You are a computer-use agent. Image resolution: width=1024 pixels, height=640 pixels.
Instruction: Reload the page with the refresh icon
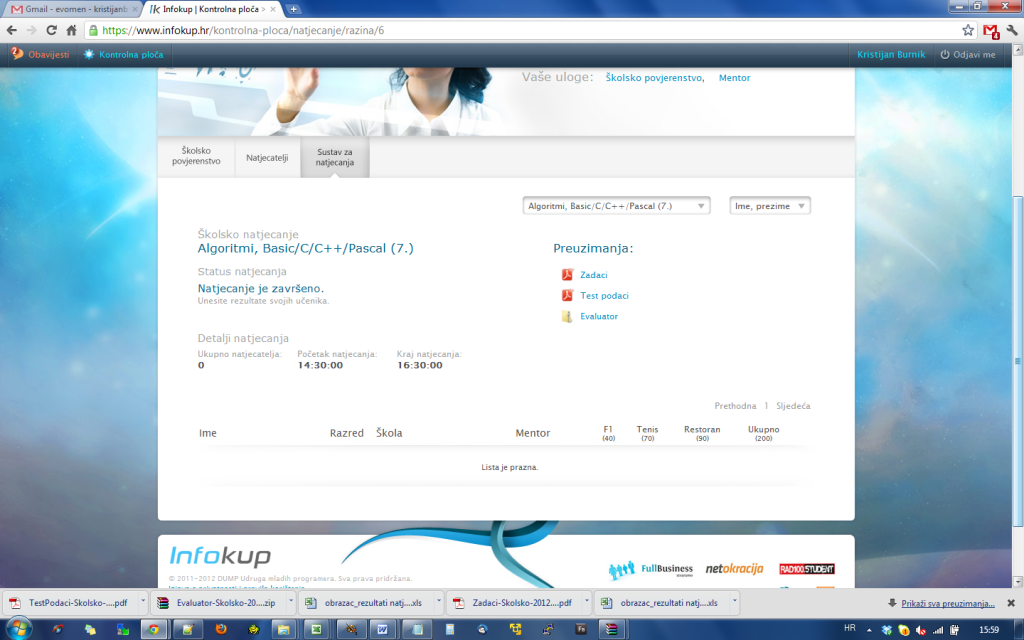(x=69, y=30)
